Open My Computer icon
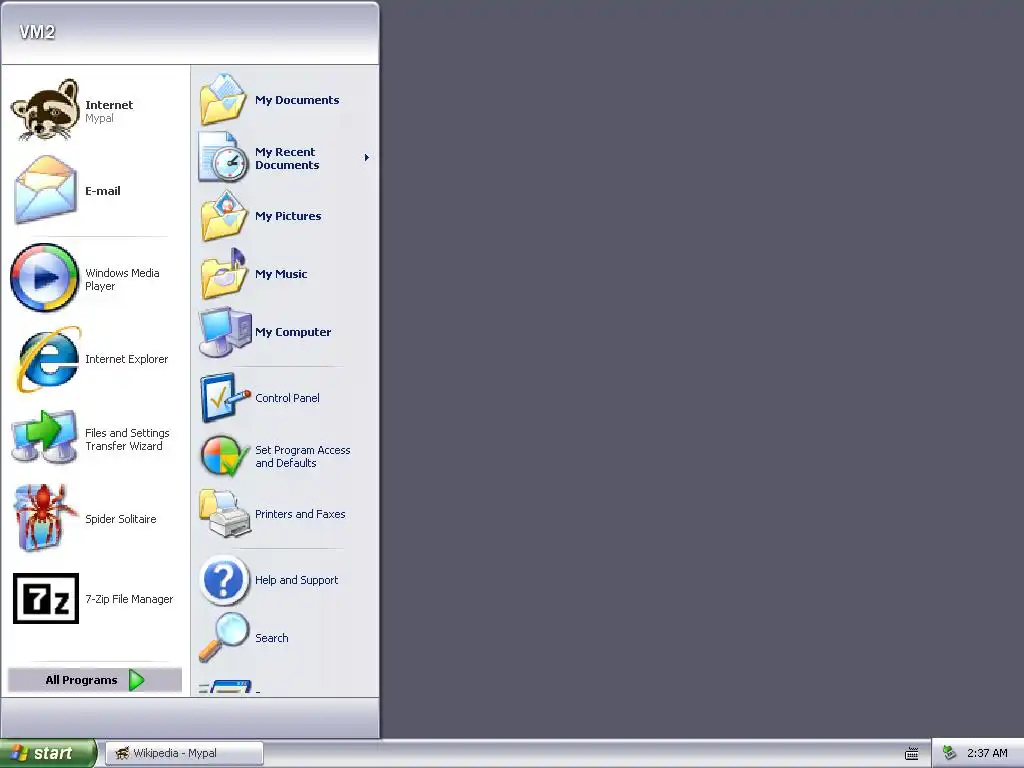 tap(225, 332)
